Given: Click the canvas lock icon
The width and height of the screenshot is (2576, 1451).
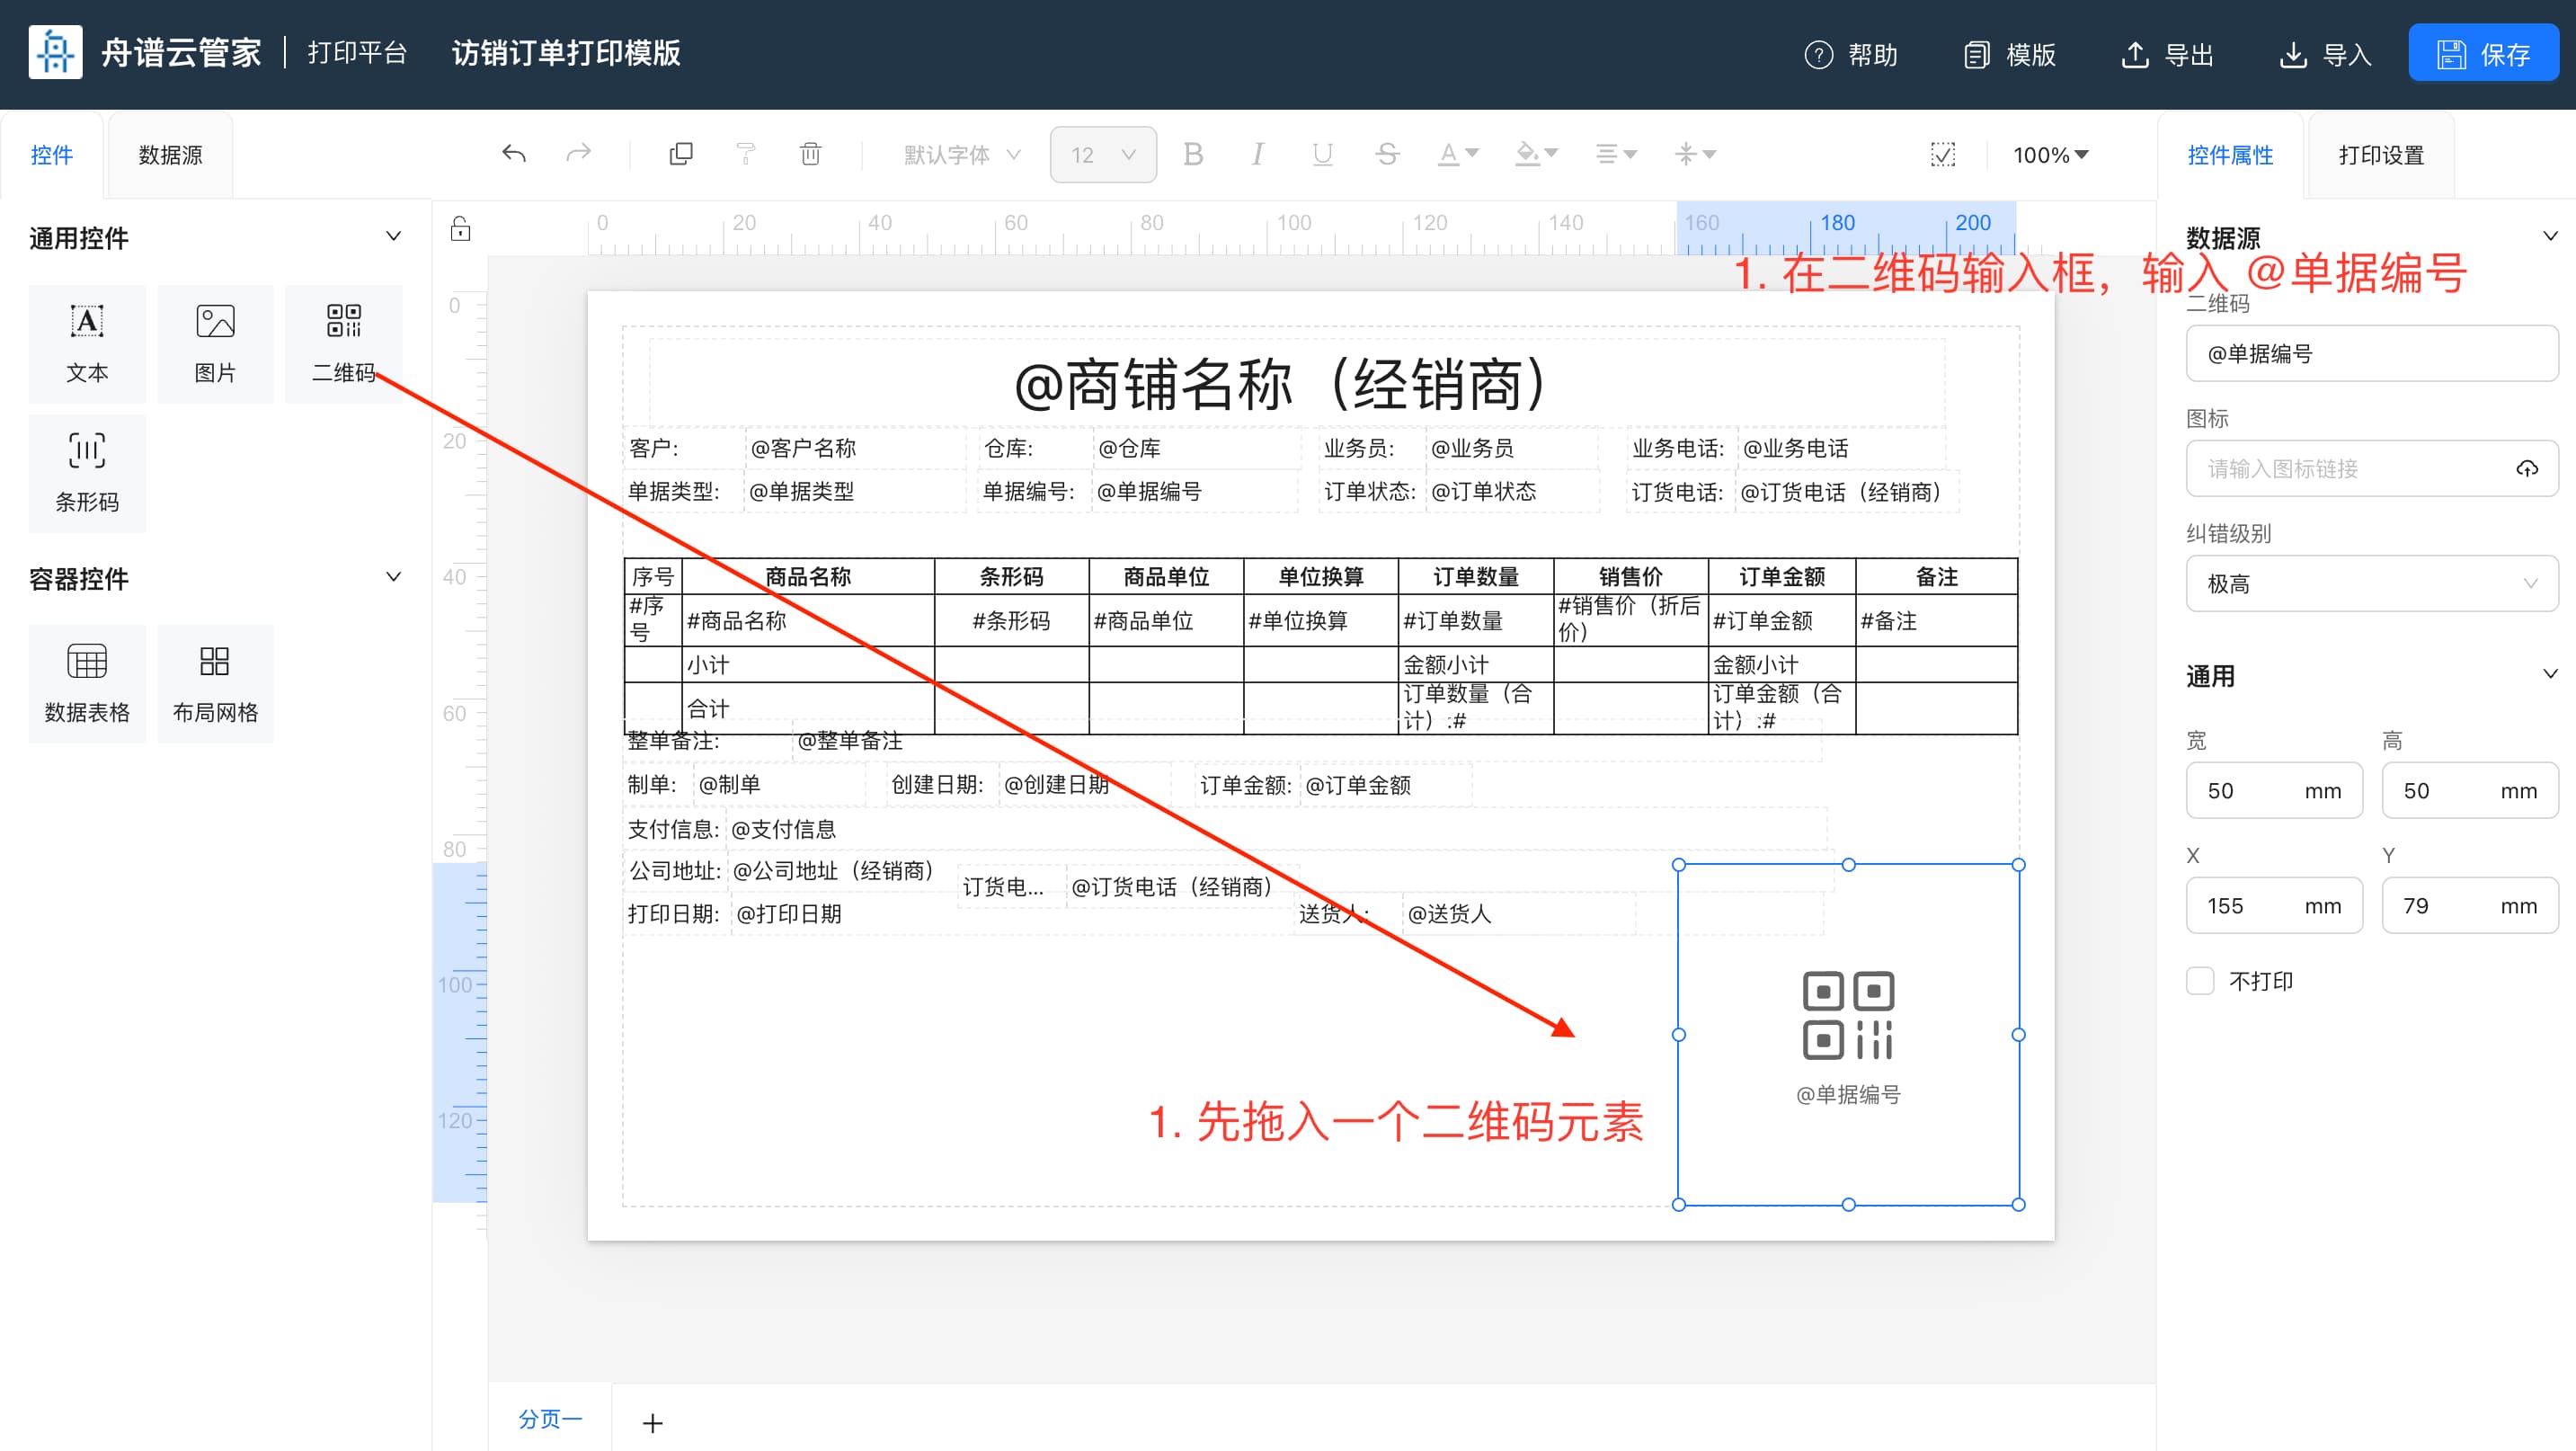Looking at the screenshot, I should 460,229.
